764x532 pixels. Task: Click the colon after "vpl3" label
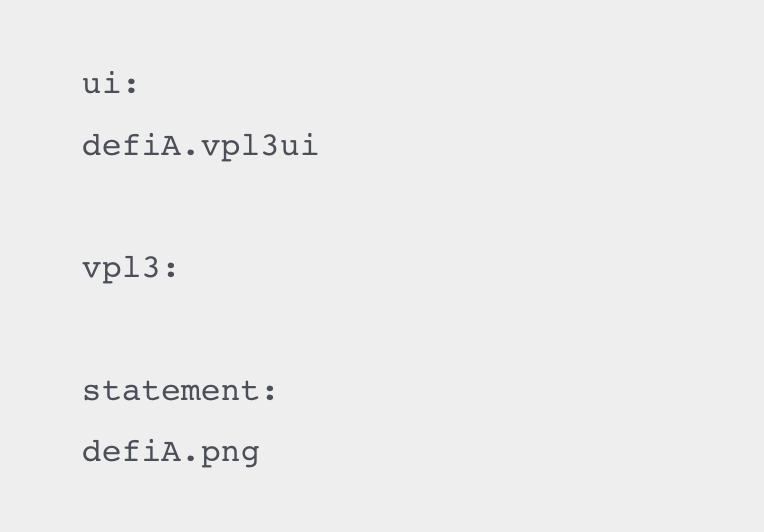[x=171, y=269]
